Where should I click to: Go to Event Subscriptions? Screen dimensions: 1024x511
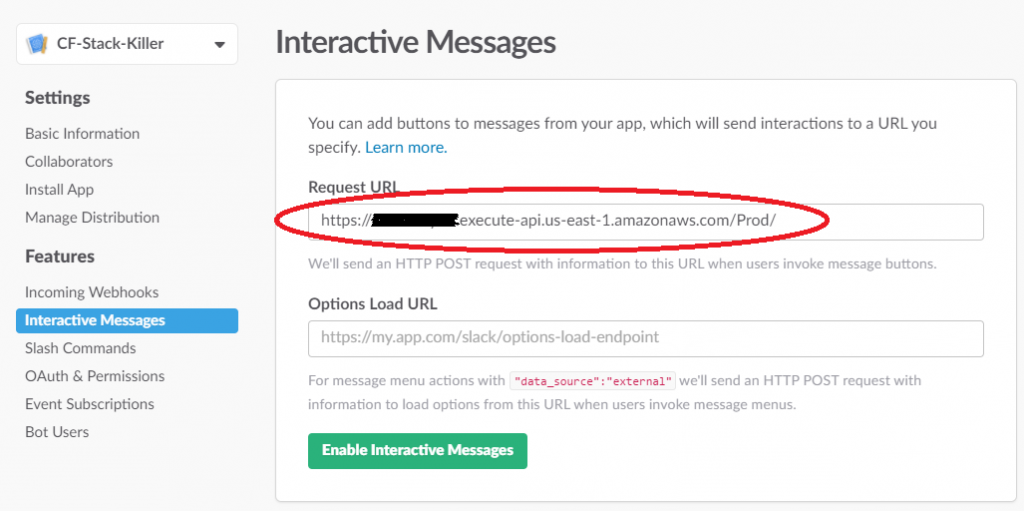click(90, 404)
